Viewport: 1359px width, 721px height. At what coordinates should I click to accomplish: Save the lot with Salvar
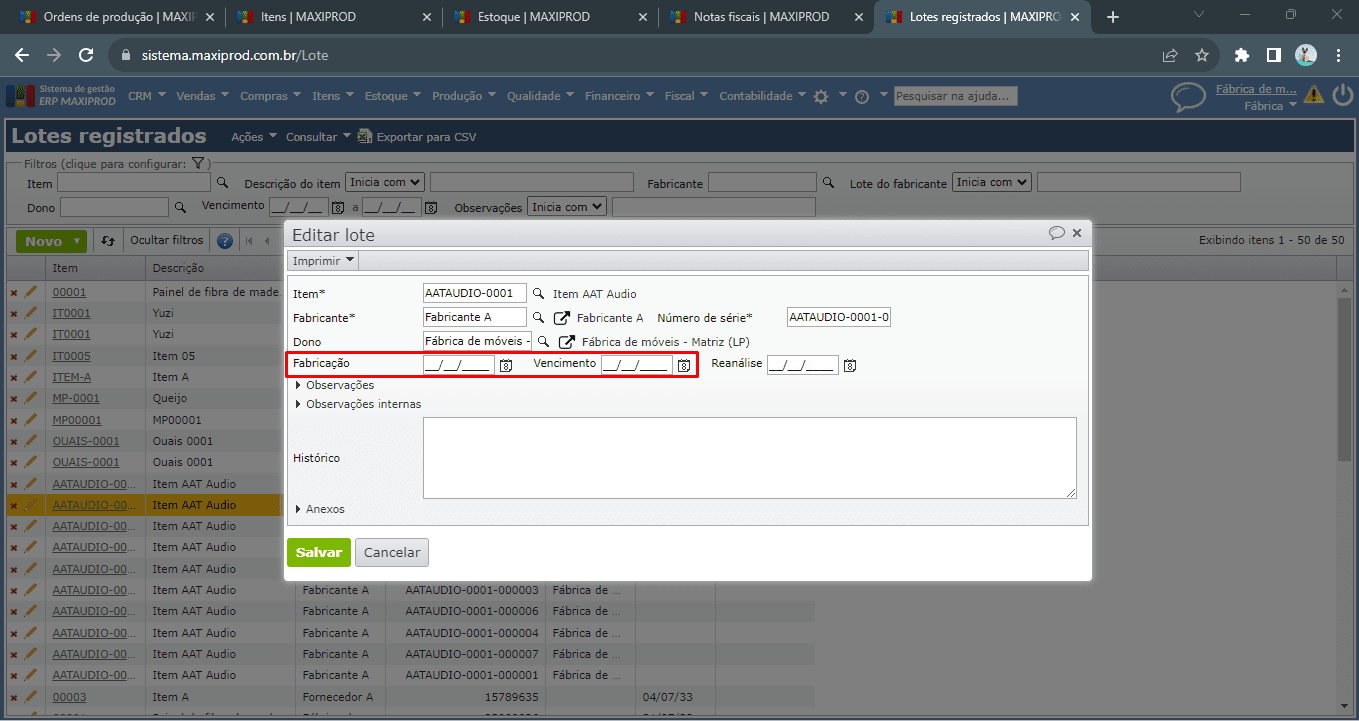click(x=319, y=552)
